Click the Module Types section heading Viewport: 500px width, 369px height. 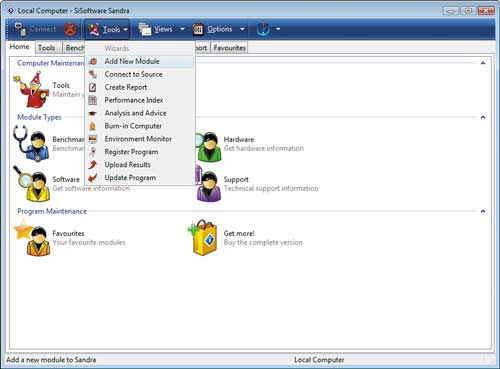pyautogui.click(x=39, y=117)
